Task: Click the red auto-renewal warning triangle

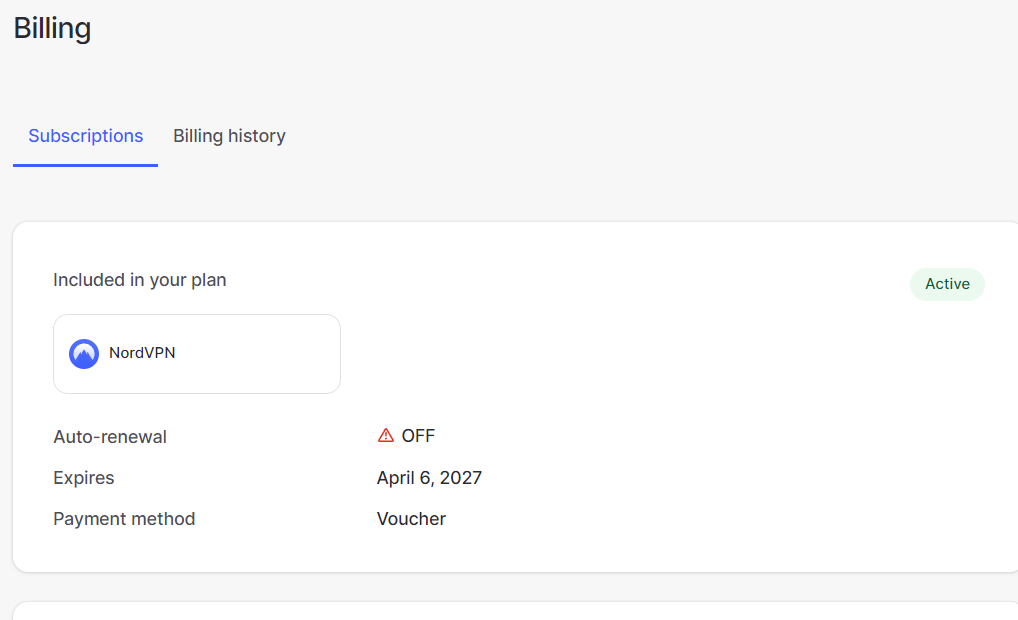Action: 386,436
